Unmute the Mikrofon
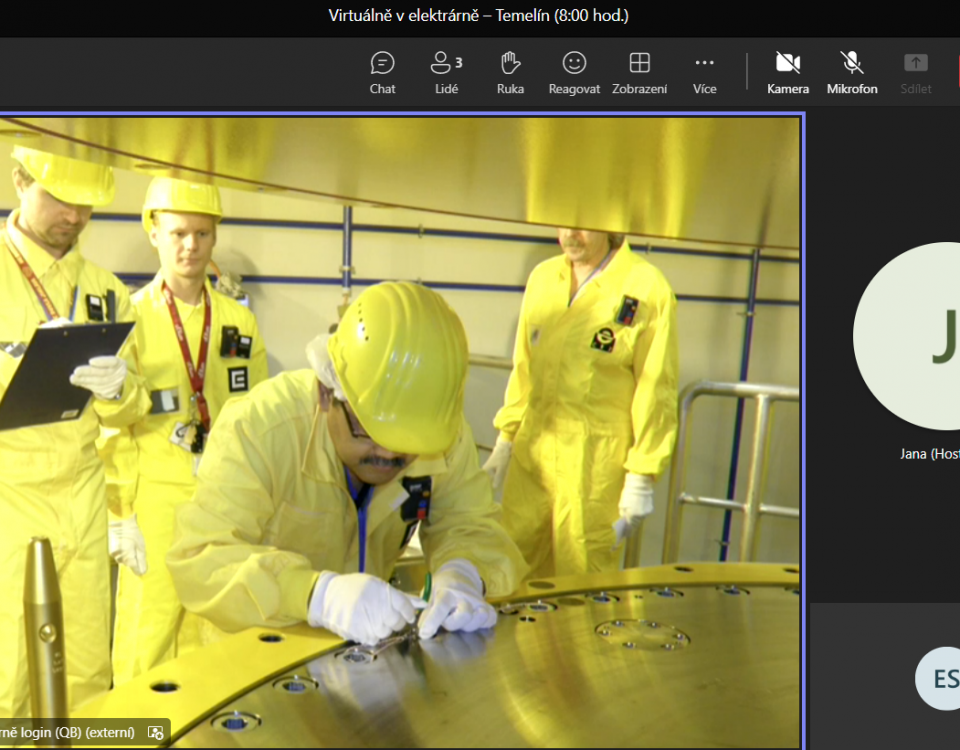This screenshot has width=960, height=750. [x=852, y=73]
